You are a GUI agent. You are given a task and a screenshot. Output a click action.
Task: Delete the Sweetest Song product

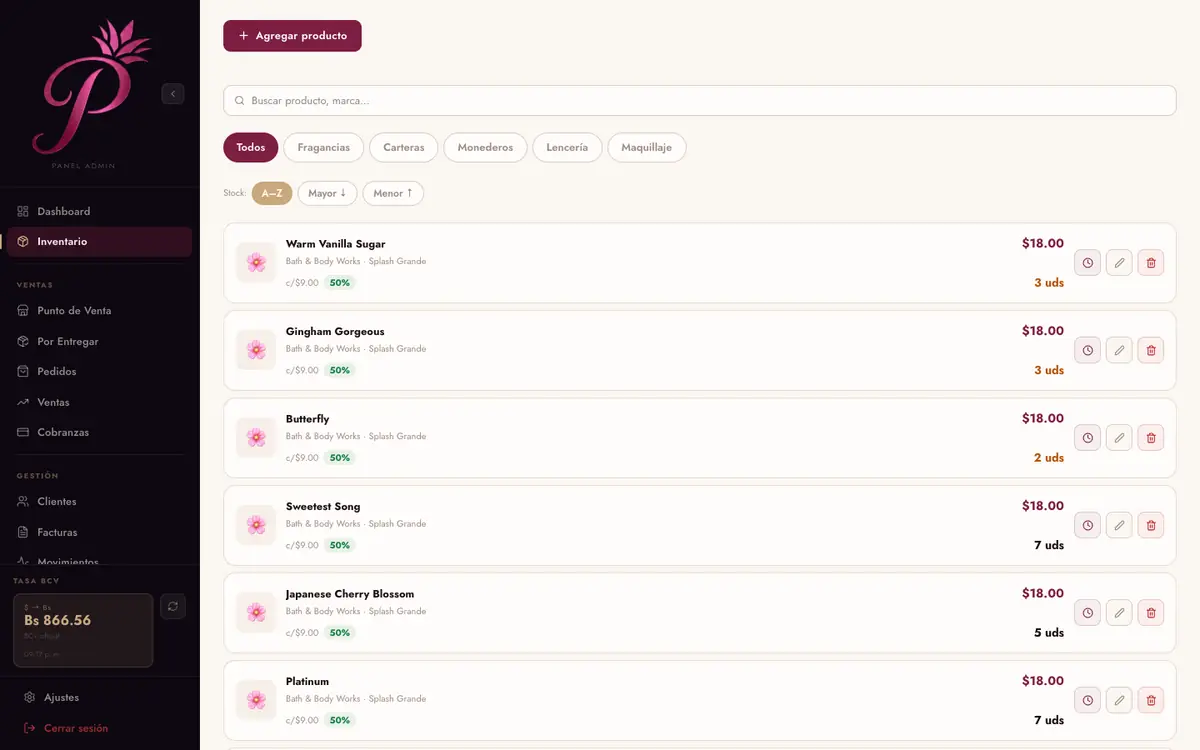click(1151, 525)
